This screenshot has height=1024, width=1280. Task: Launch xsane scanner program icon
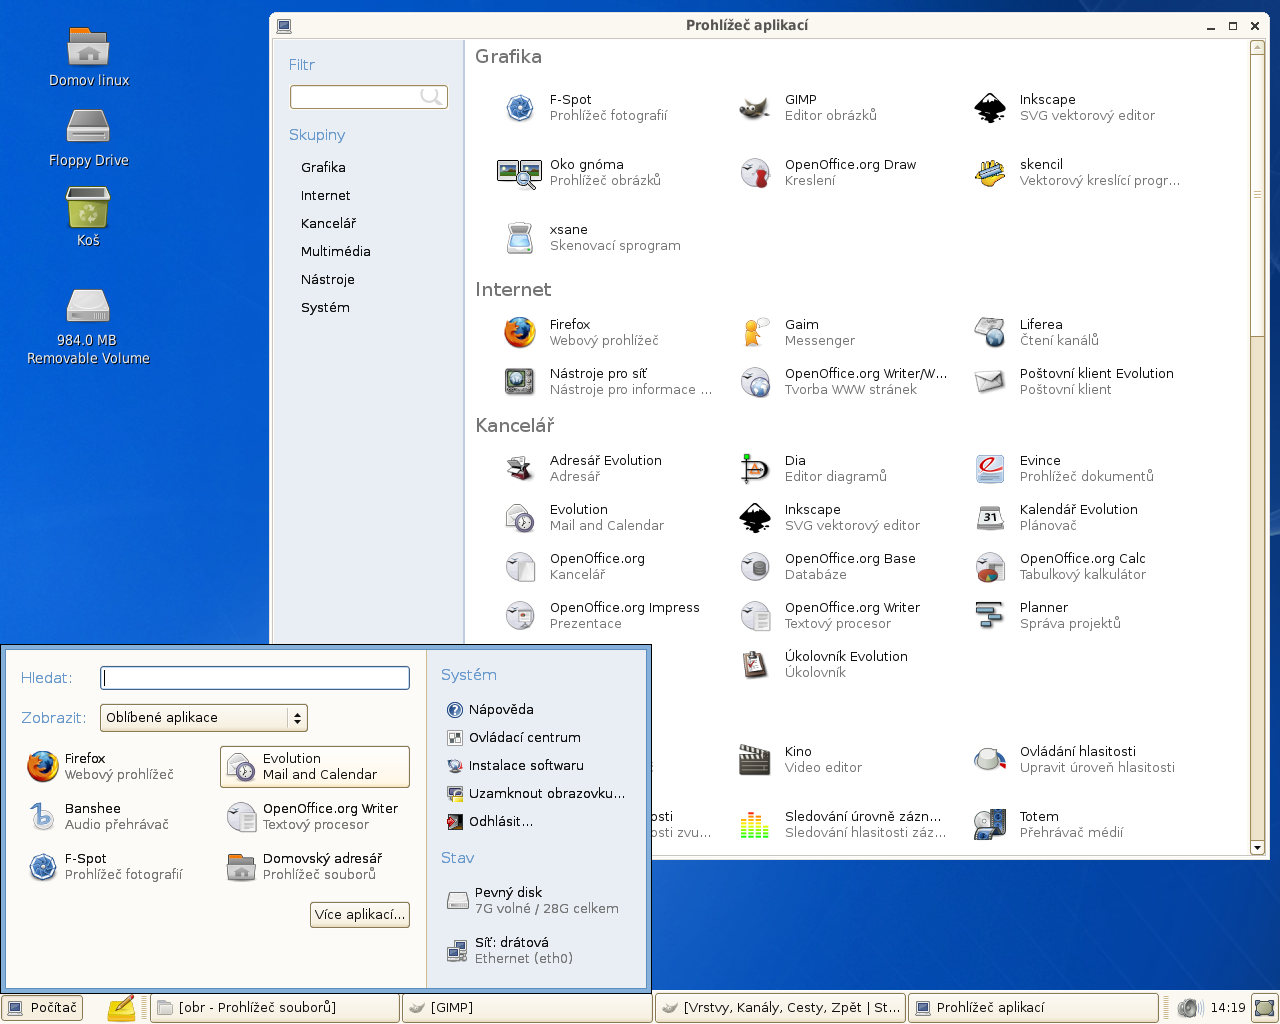[x=519, y=238]
